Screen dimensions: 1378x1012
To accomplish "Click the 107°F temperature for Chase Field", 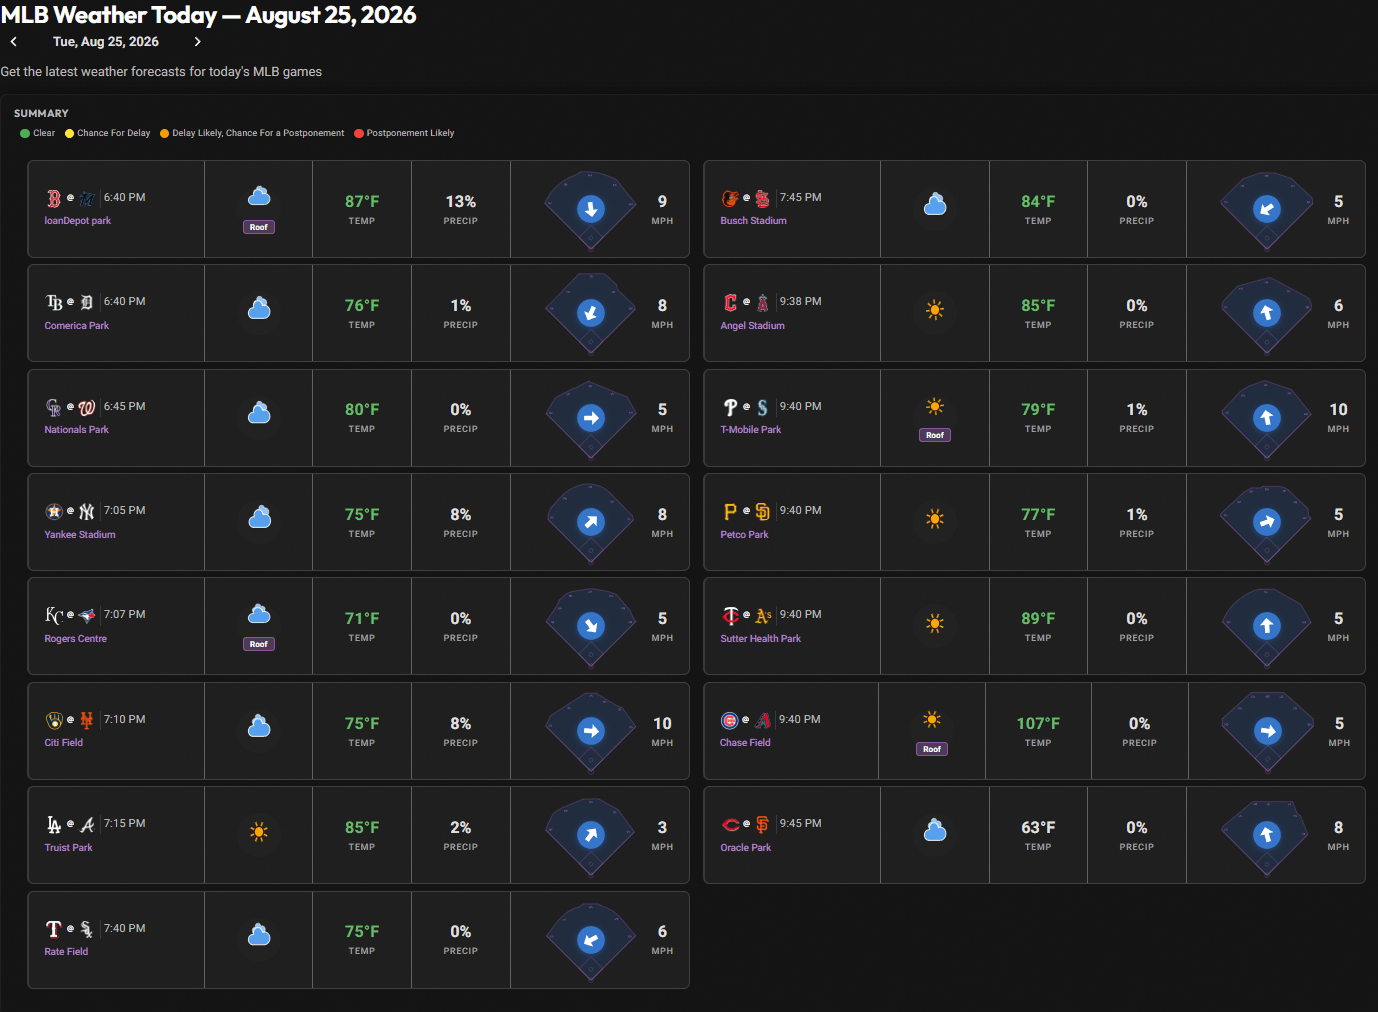I will tap(1038, 723).
